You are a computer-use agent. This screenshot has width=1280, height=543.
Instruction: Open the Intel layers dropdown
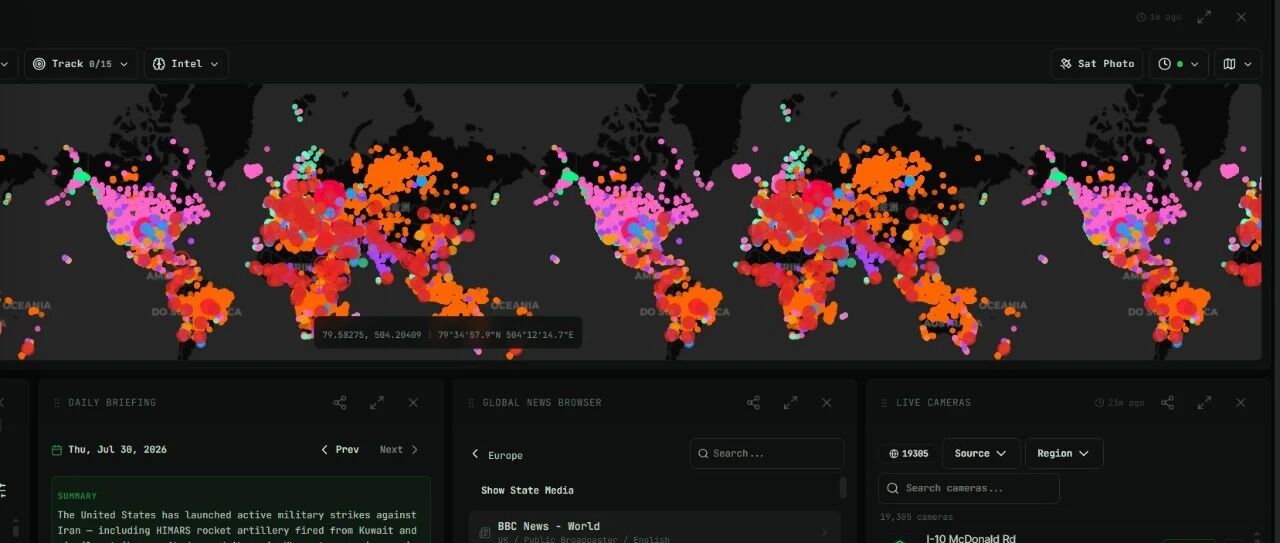click(186, 64)
